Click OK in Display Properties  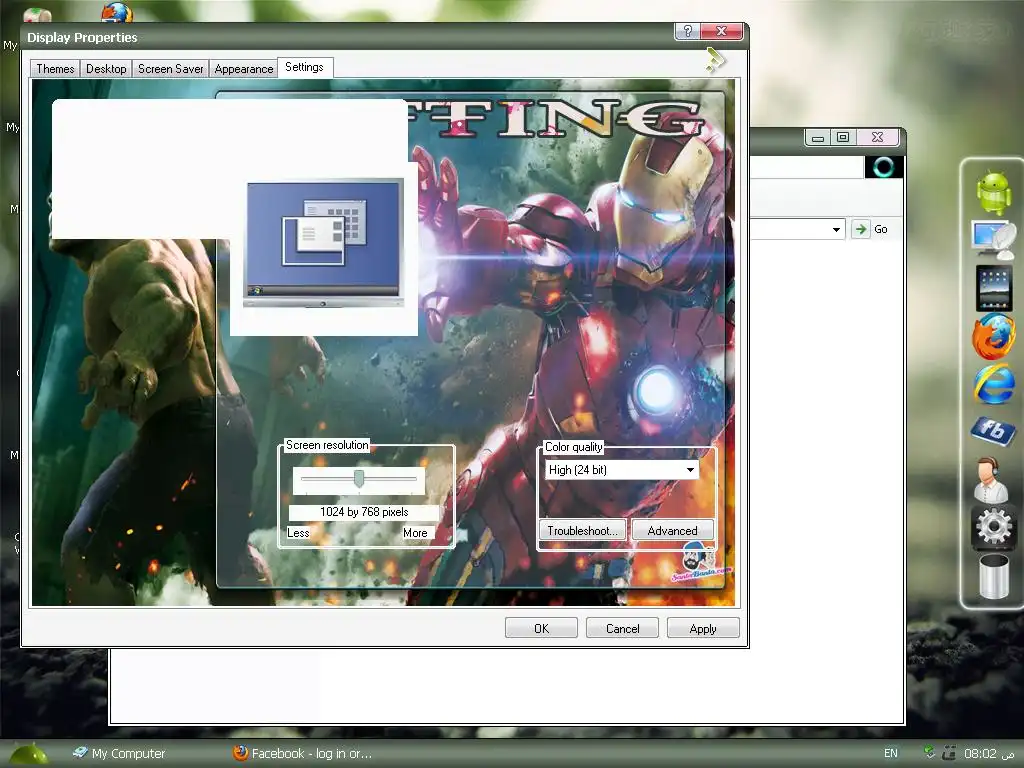click(x=541, y=628)
